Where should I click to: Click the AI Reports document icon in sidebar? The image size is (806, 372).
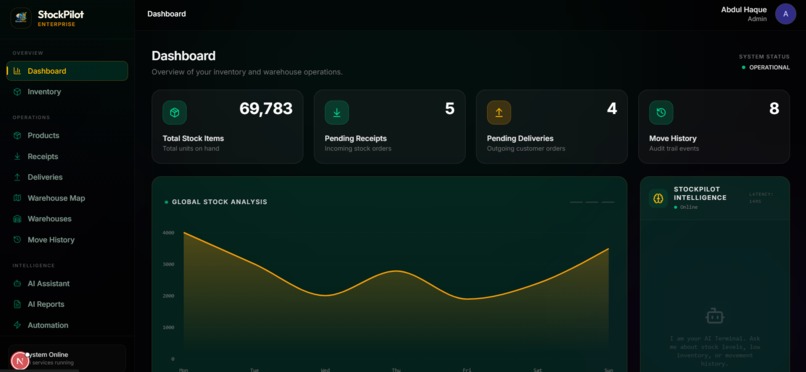(17, 304)
